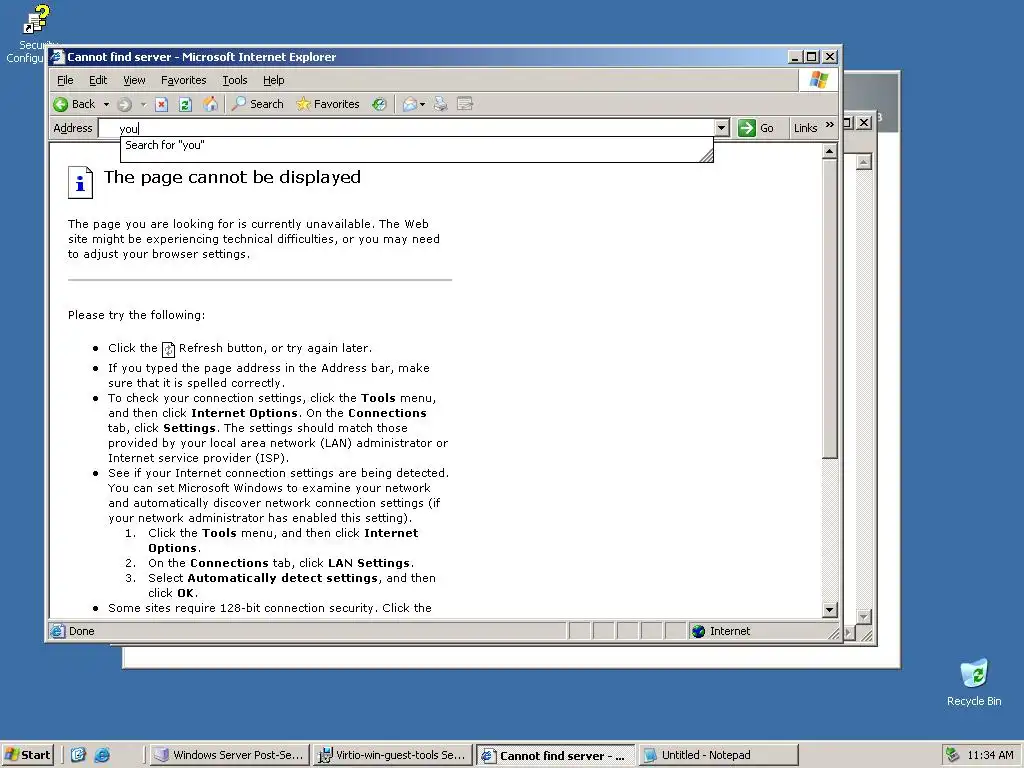Click the vertical scrollbar thumb
The height and width of the screenshot is (768, 1024).
pos(829,309)
